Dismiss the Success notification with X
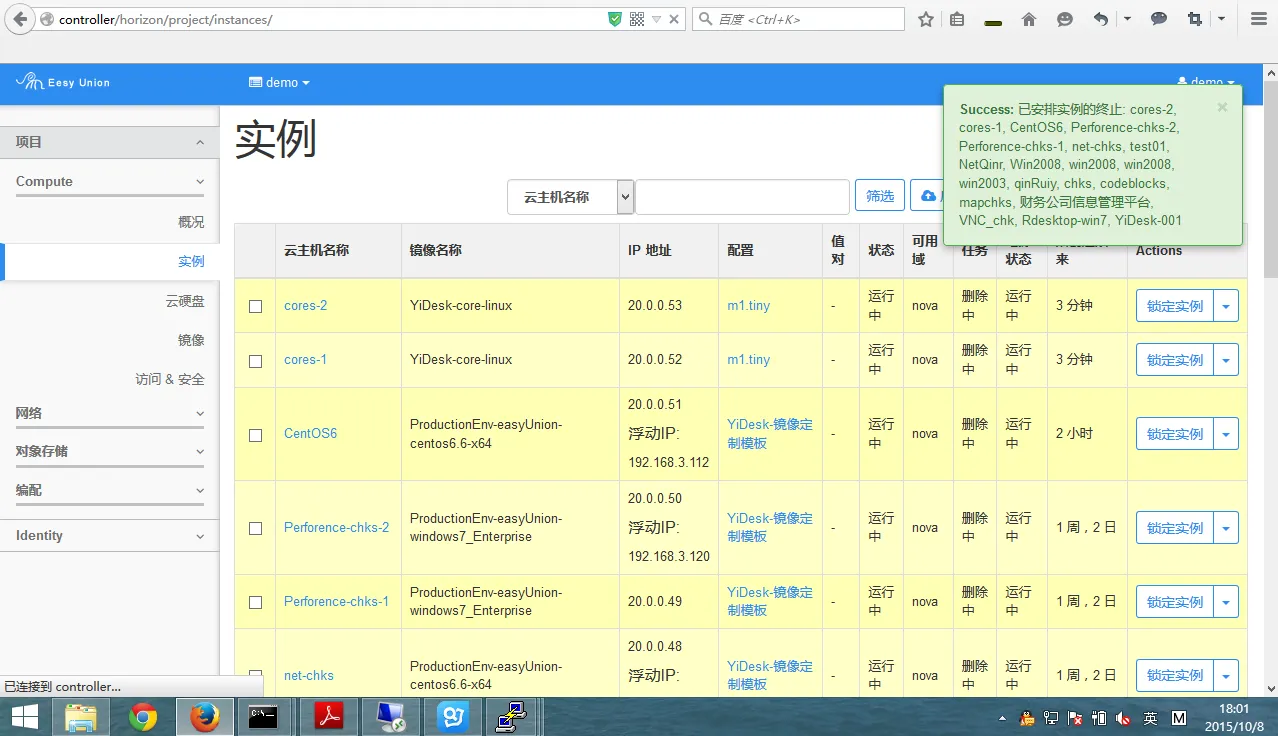Image resolution: width=1278 pixels, height=736 pixels. [1222, 107]
